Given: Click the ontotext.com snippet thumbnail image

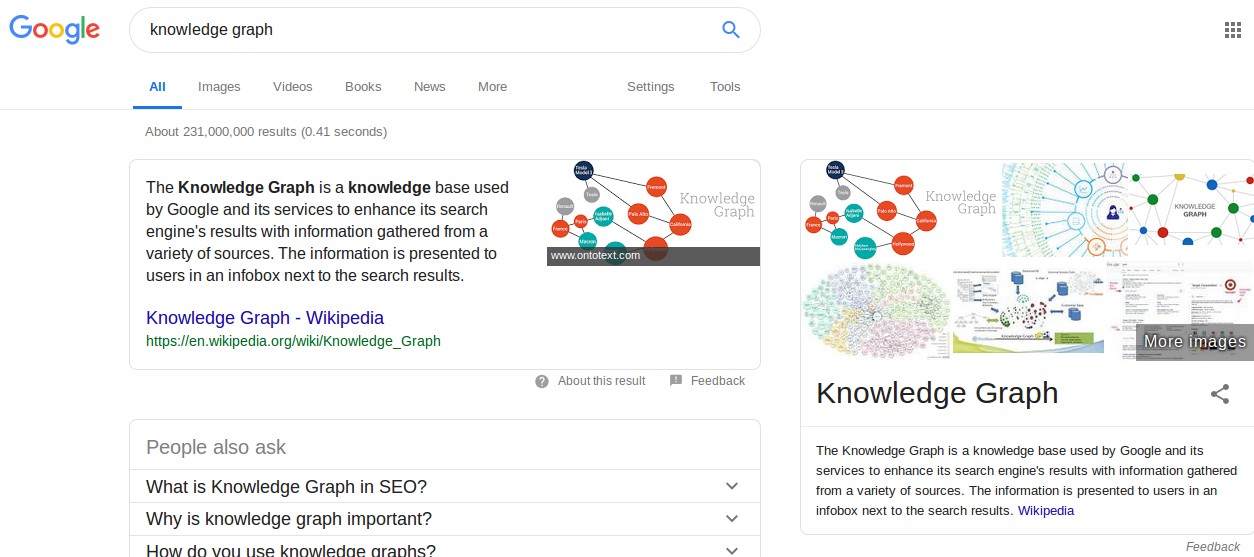Looking at the screenshot, I should (653, 213).
